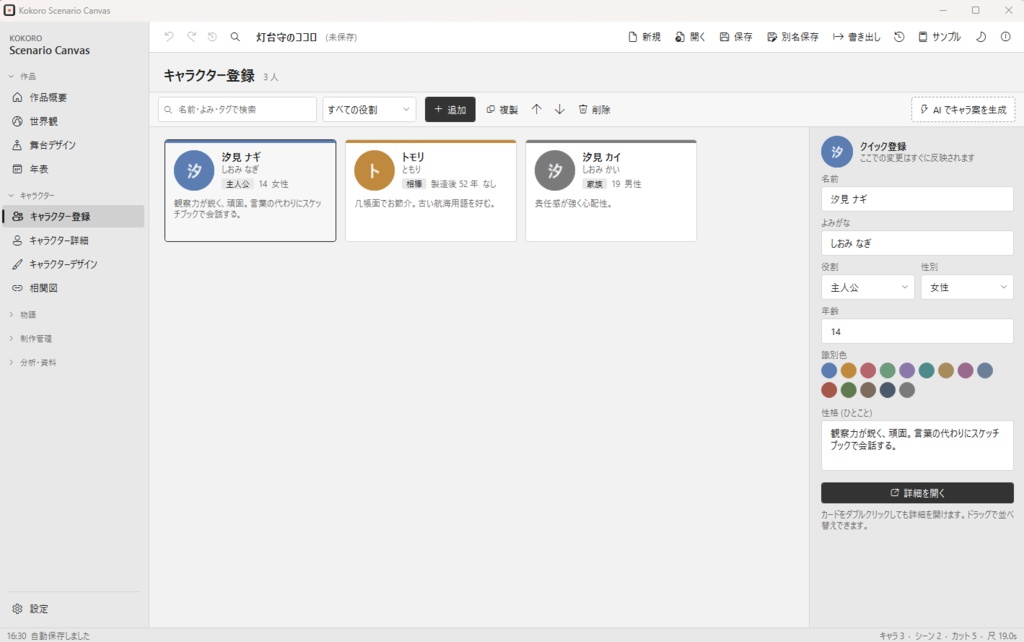This screenshot has width=1024, height=642.
Task: Collapse the 作品 sidebar section
Action: click(24, 76)
